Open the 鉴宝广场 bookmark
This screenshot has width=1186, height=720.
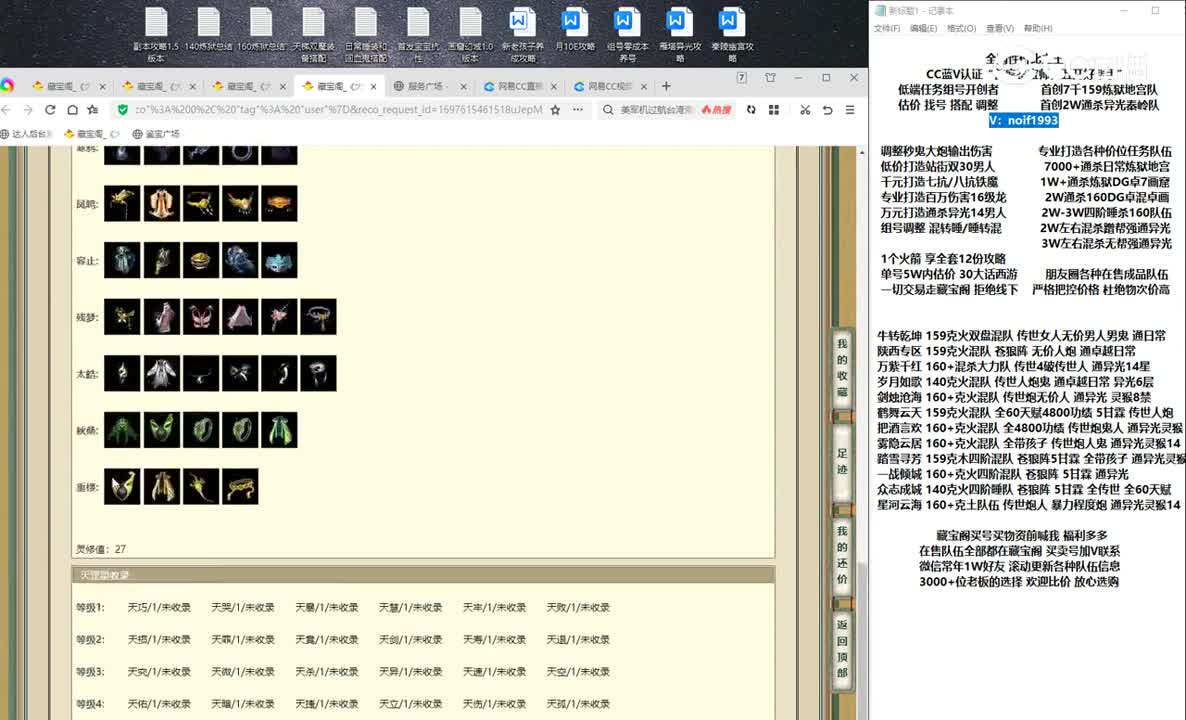(x=156, y=134)
